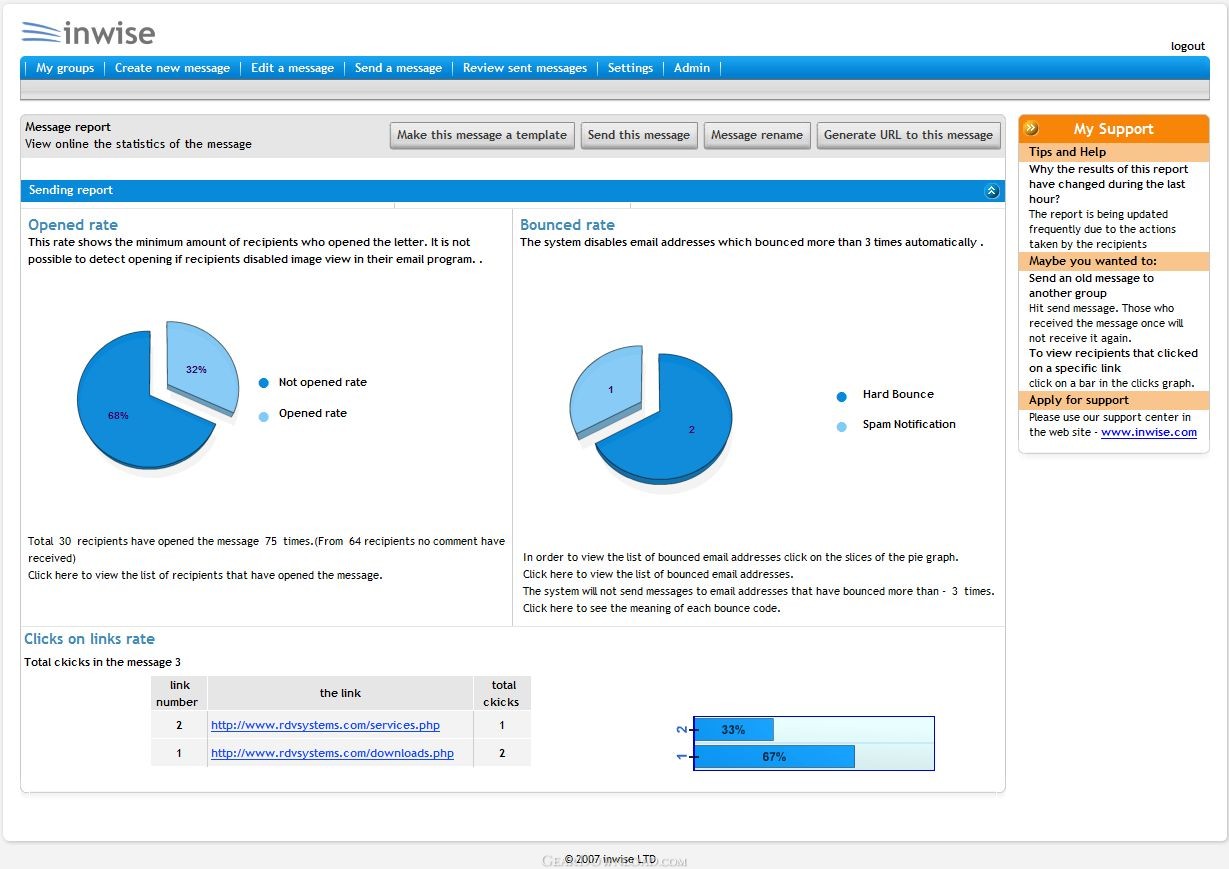Click the Hard Bounce legend label

pos(898,394)
